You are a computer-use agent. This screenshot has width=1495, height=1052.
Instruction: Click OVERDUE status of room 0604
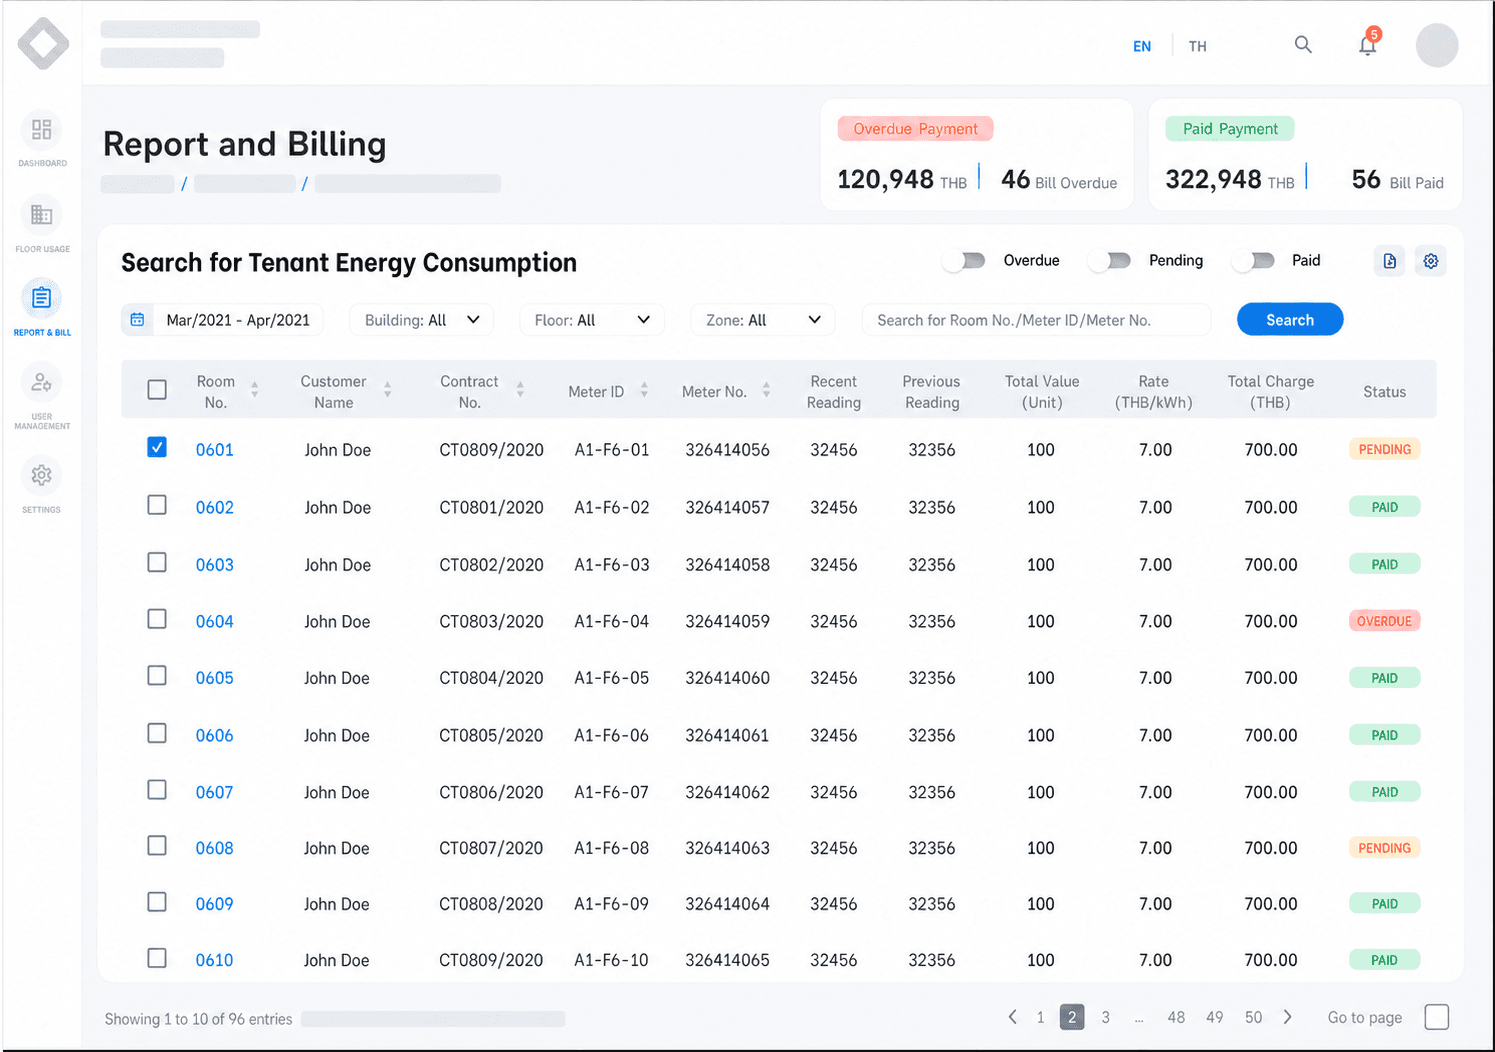[x=1384, y=621]
